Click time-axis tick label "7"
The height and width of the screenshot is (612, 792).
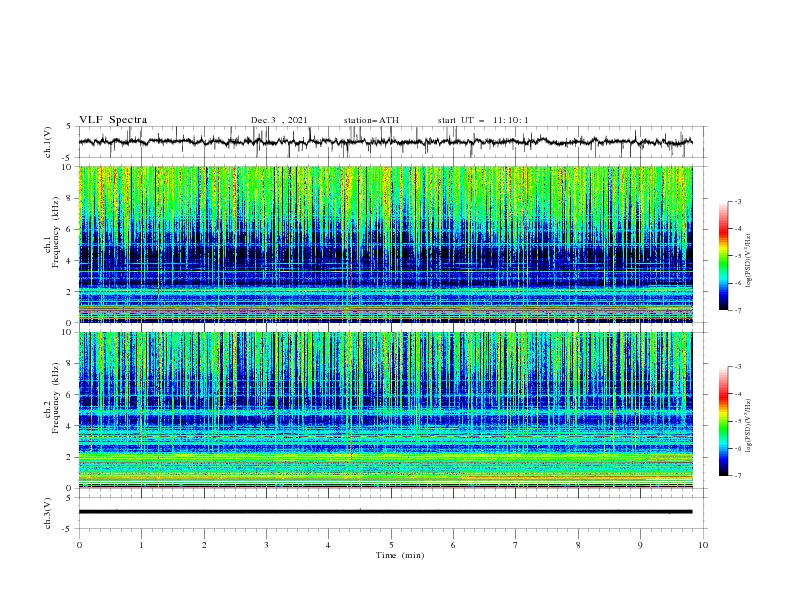point(516,545)
